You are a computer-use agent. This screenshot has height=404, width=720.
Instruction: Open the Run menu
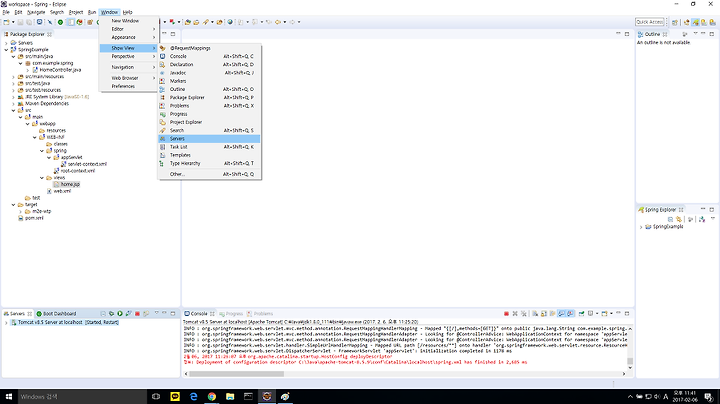point(92,12)
